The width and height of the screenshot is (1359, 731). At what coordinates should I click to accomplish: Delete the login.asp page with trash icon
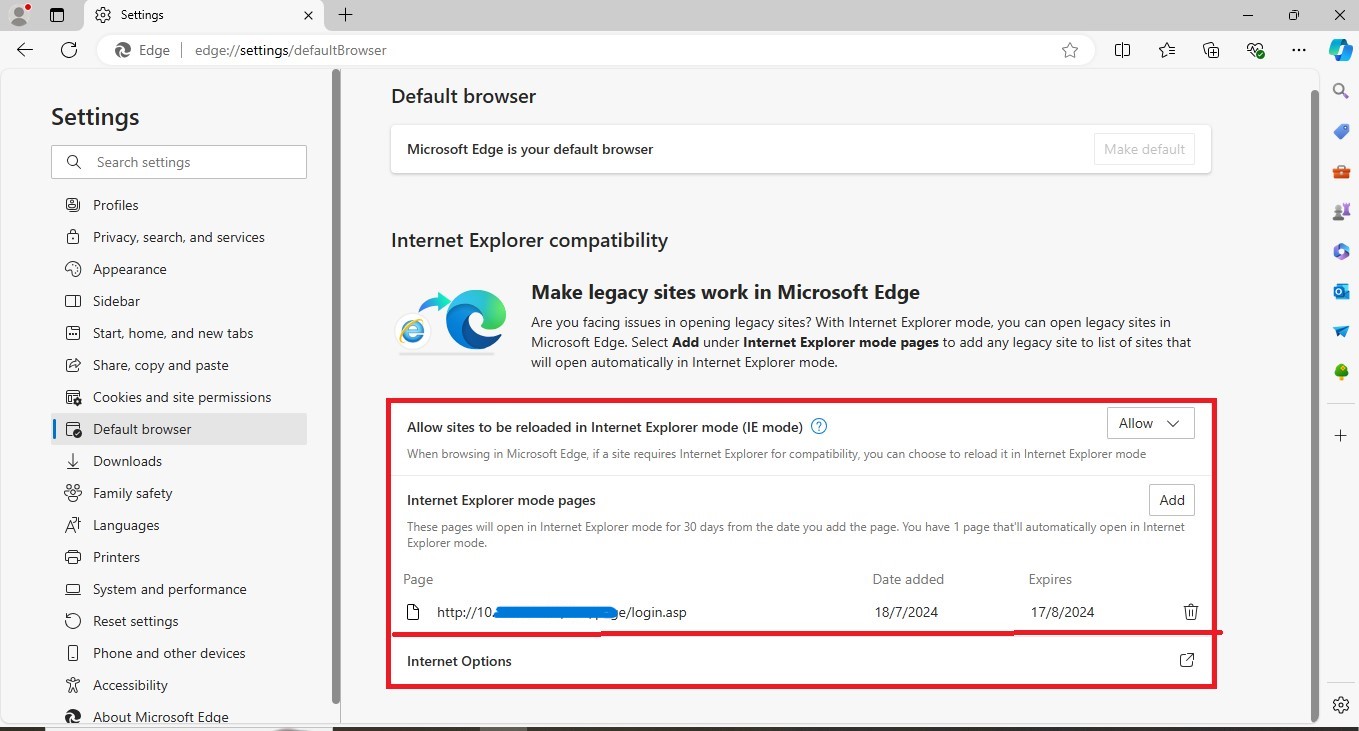click(x=1190, y=612)
